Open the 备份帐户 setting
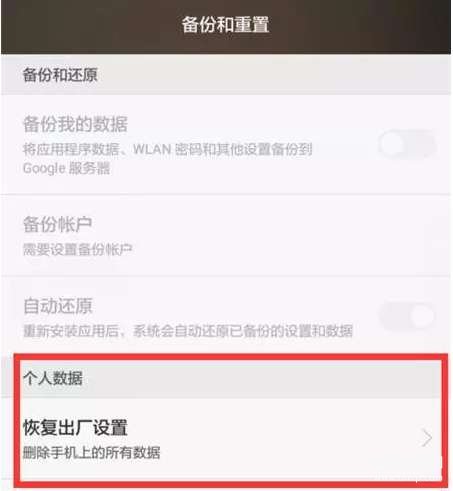The width and height of the screenshot is (453, 491). click(x=226, y=235)
